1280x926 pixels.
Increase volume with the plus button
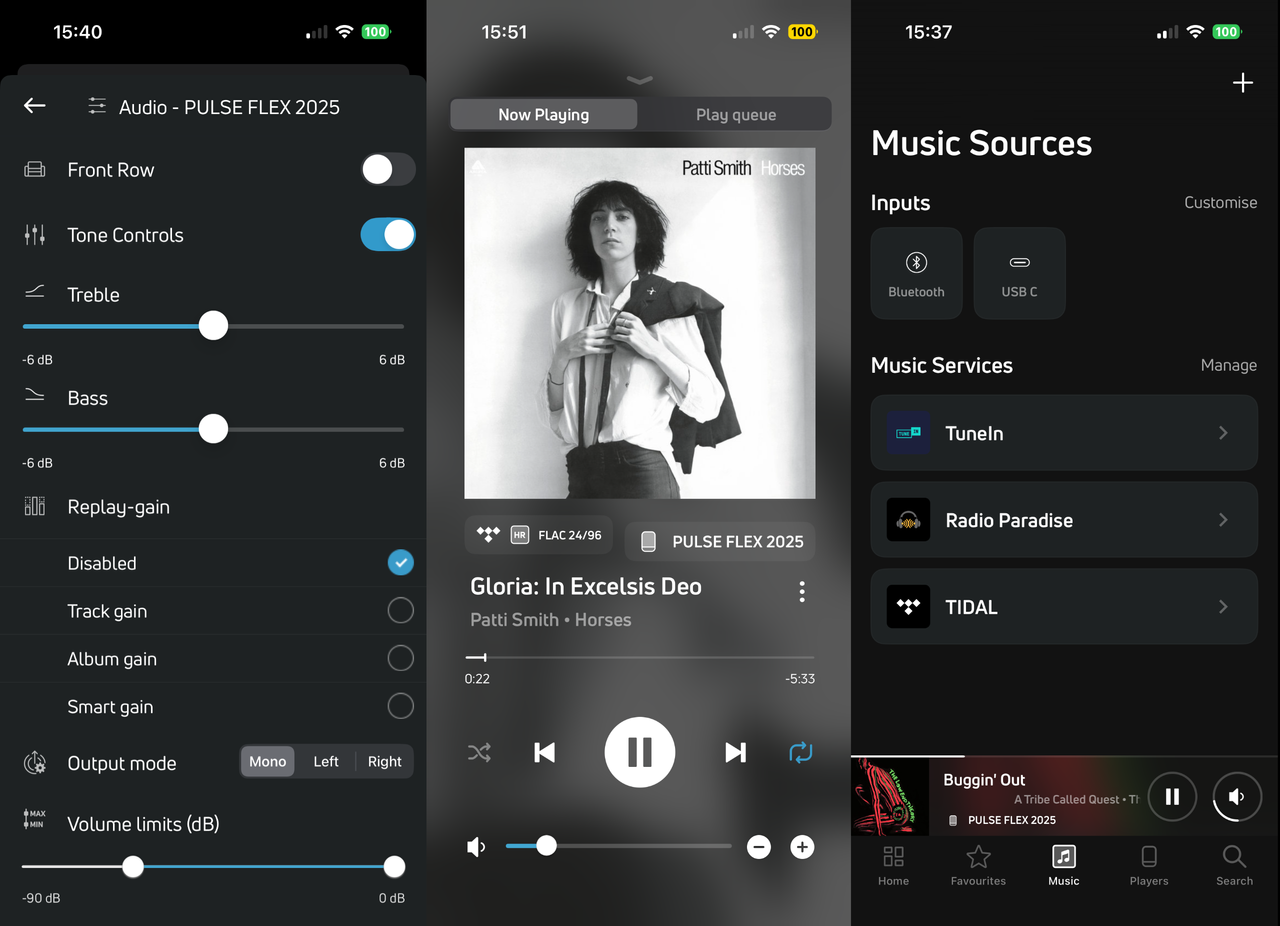coord(802,848)
